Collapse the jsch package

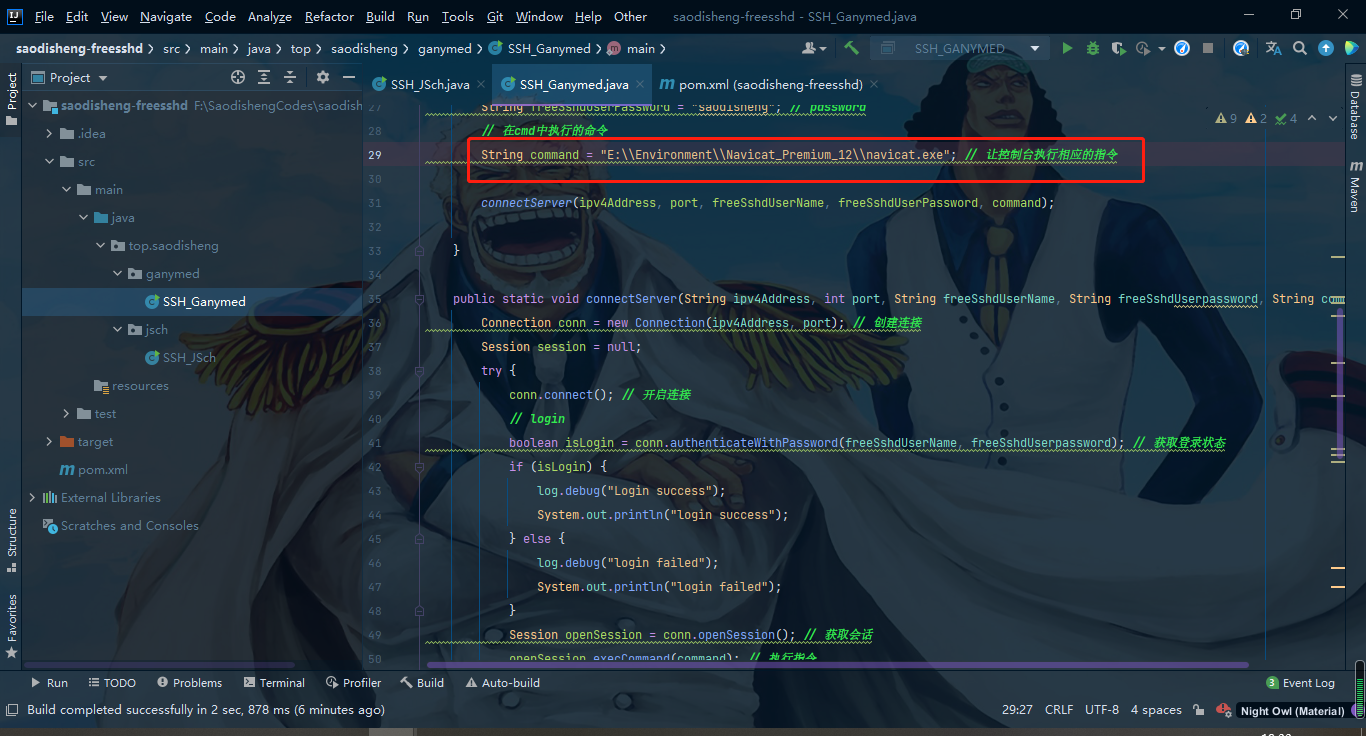coord(118,329)
